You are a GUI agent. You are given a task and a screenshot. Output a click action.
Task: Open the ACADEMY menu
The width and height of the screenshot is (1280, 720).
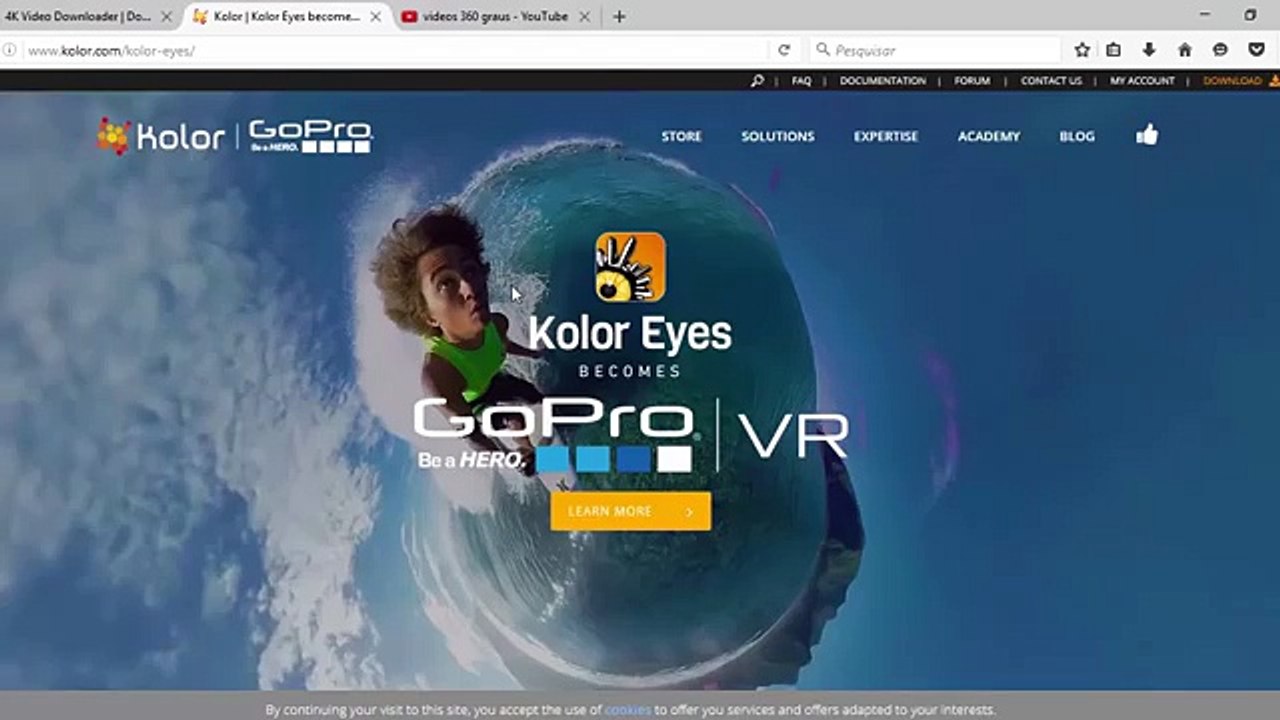coord(989,136)
